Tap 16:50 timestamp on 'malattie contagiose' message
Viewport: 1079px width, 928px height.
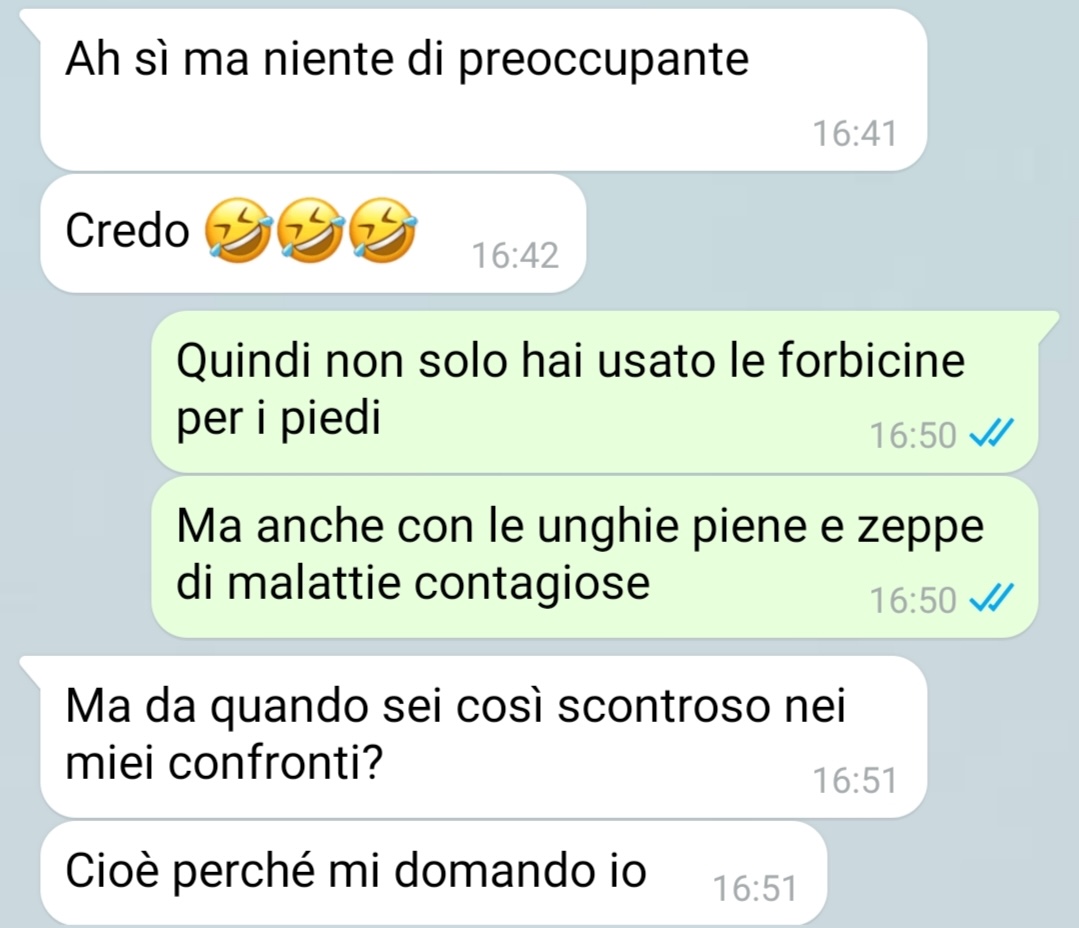(x=913, y=599)
